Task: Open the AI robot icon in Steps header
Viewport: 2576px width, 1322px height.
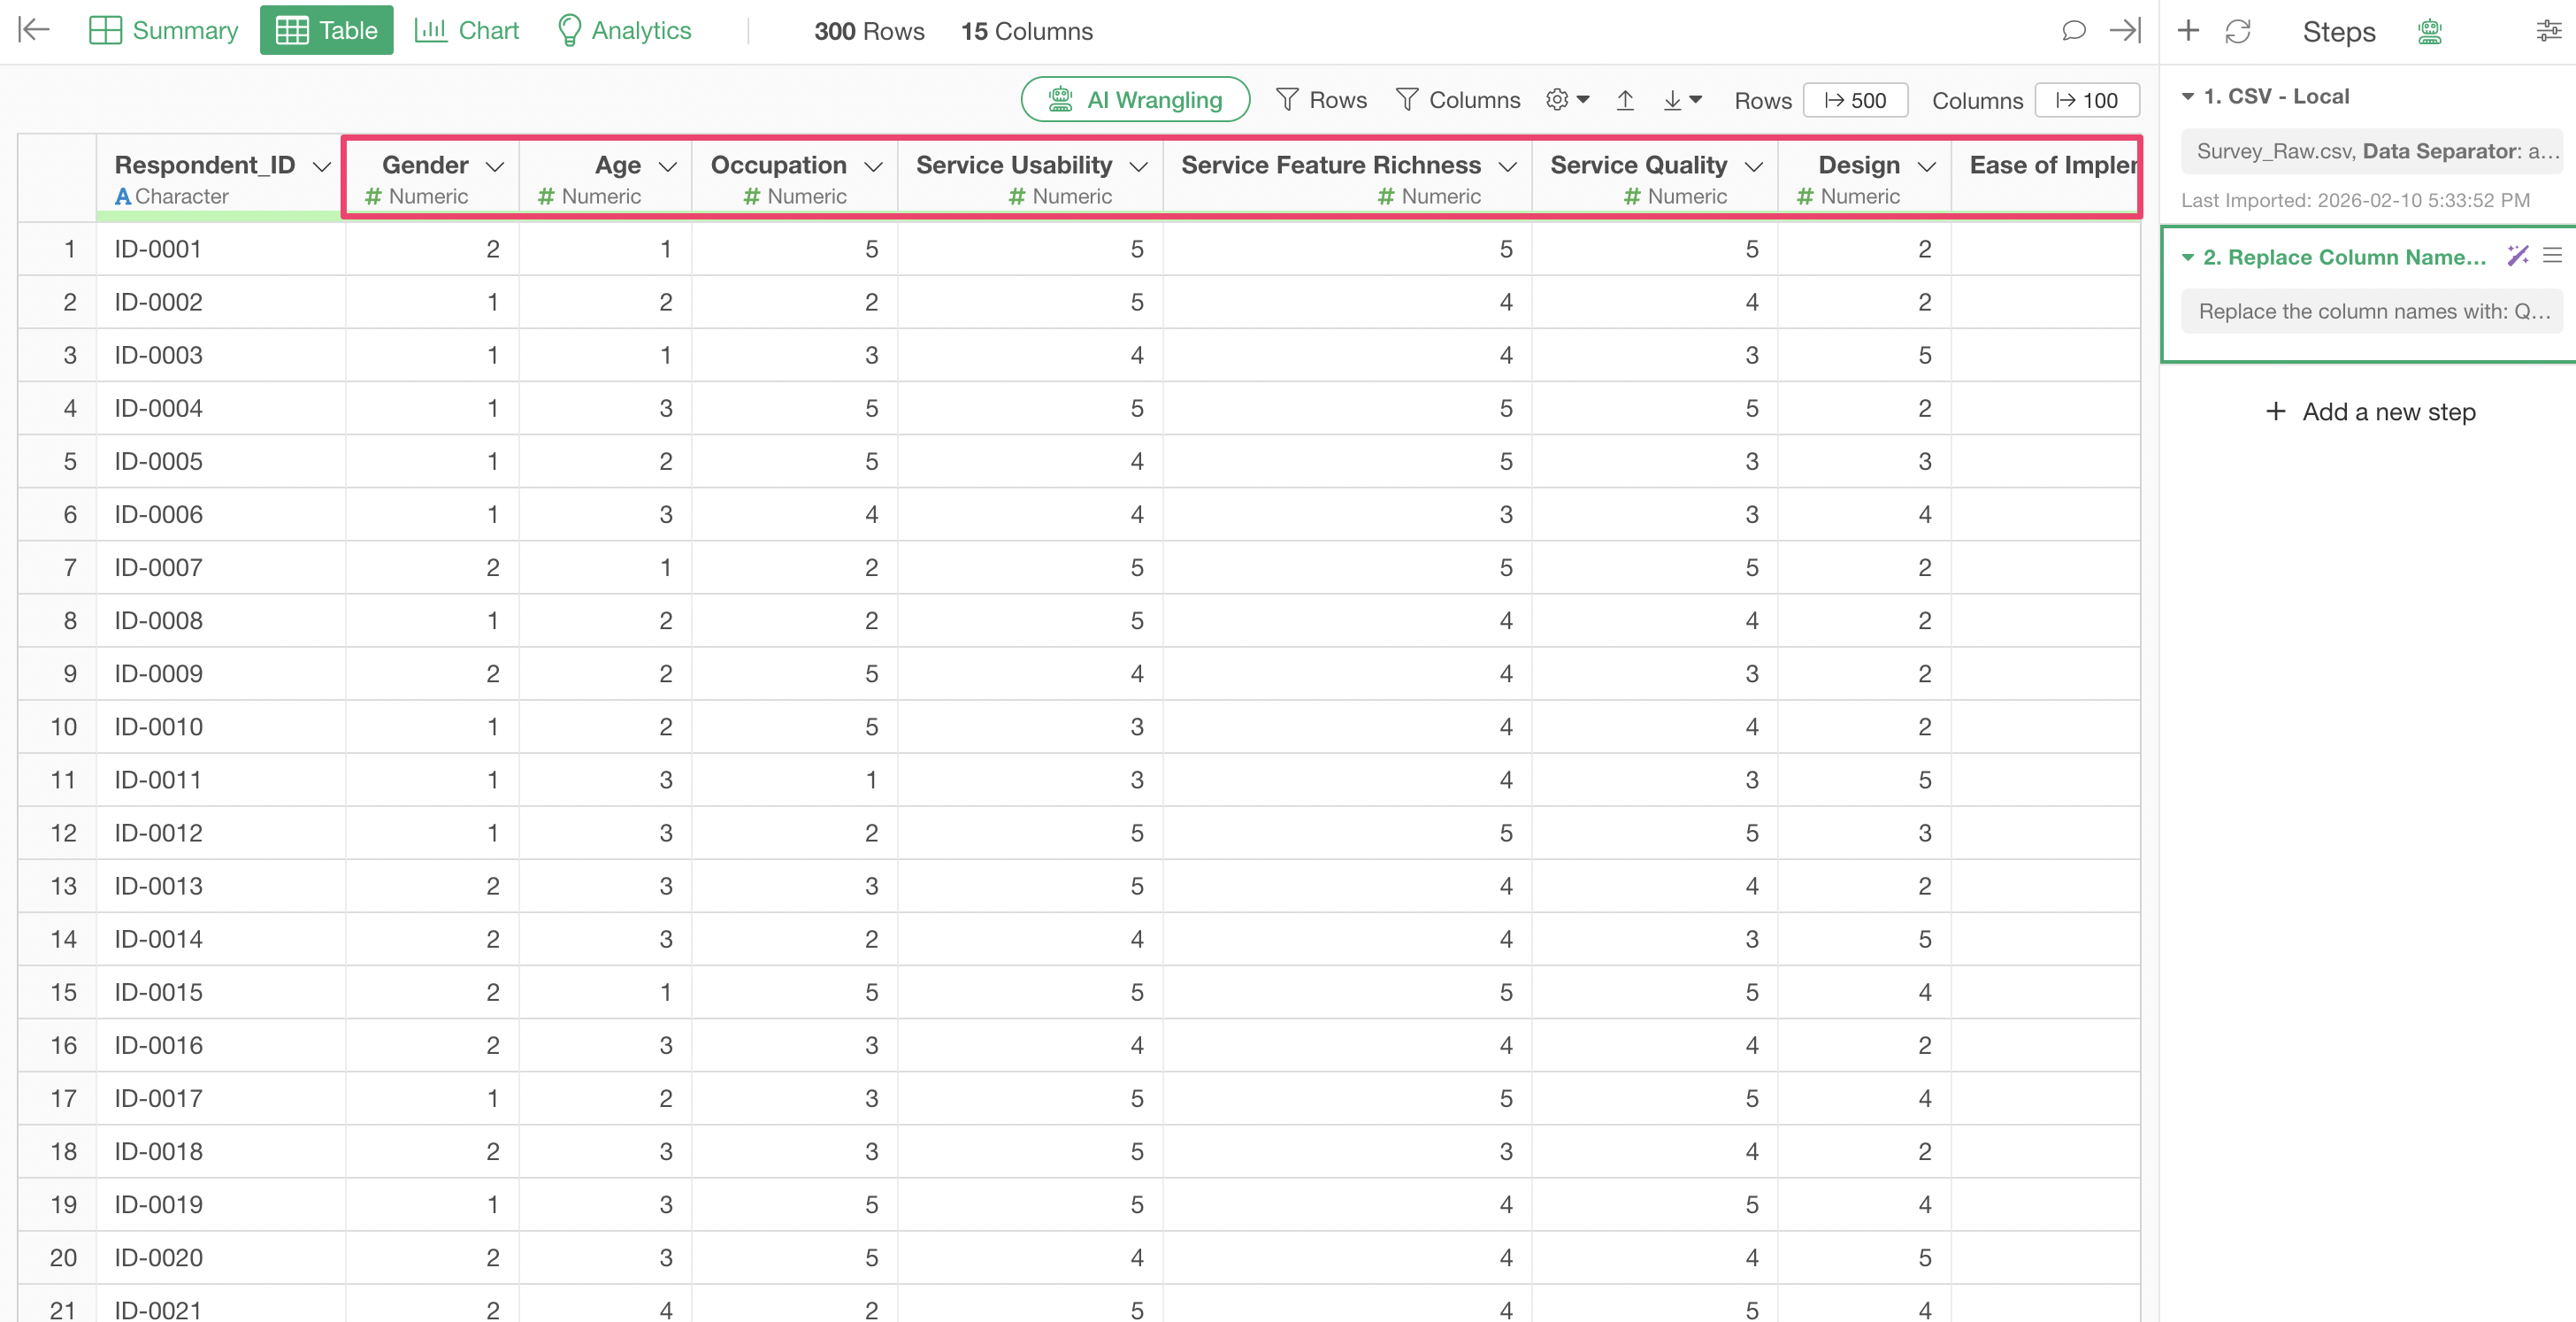Action: click(2430, 31)
